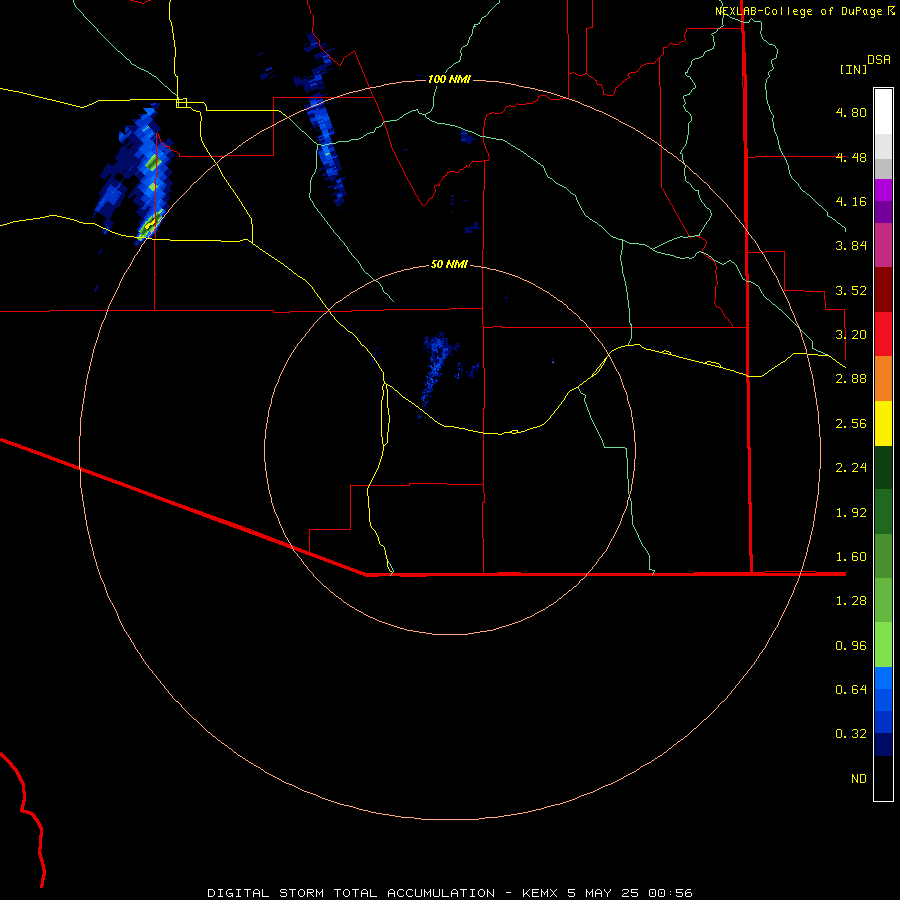Click the yellow legend swatch
This screenshot has width=900, height=900.
[883, 423]
